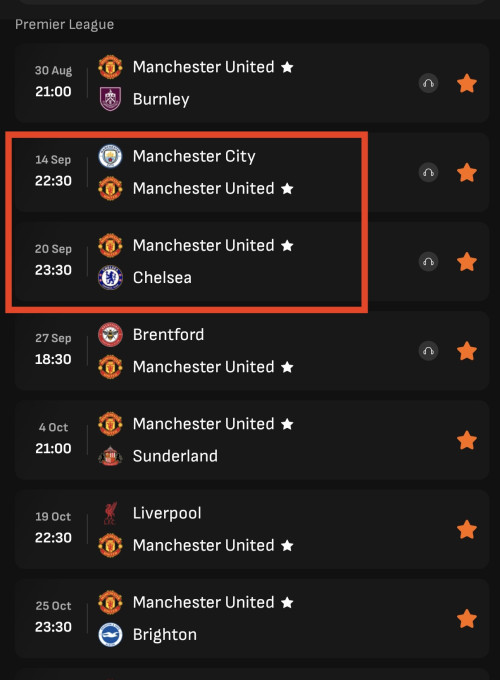This screenshot has width=500, height=680.
Task: Click the Brentford club crest
Action: coord(110,334)
